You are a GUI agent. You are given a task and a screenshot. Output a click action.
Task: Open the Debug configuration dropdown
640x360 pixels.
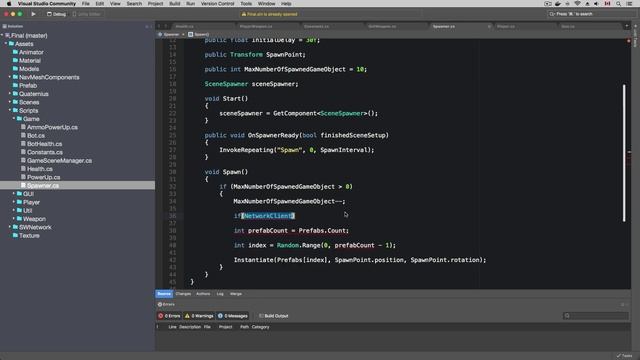point(56,14)
